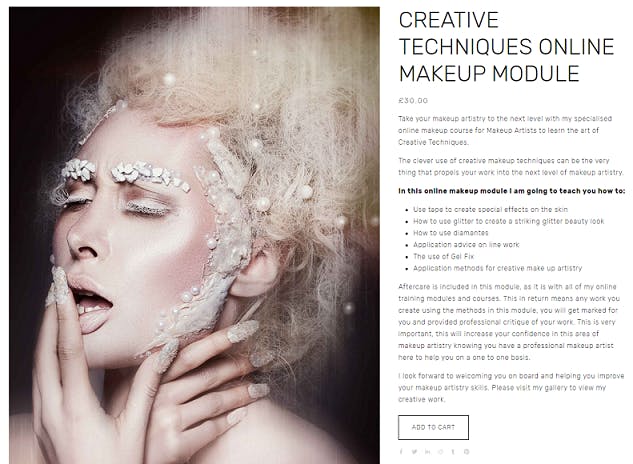Click 'The use of Gel Fix' bullet

[443, 256]
